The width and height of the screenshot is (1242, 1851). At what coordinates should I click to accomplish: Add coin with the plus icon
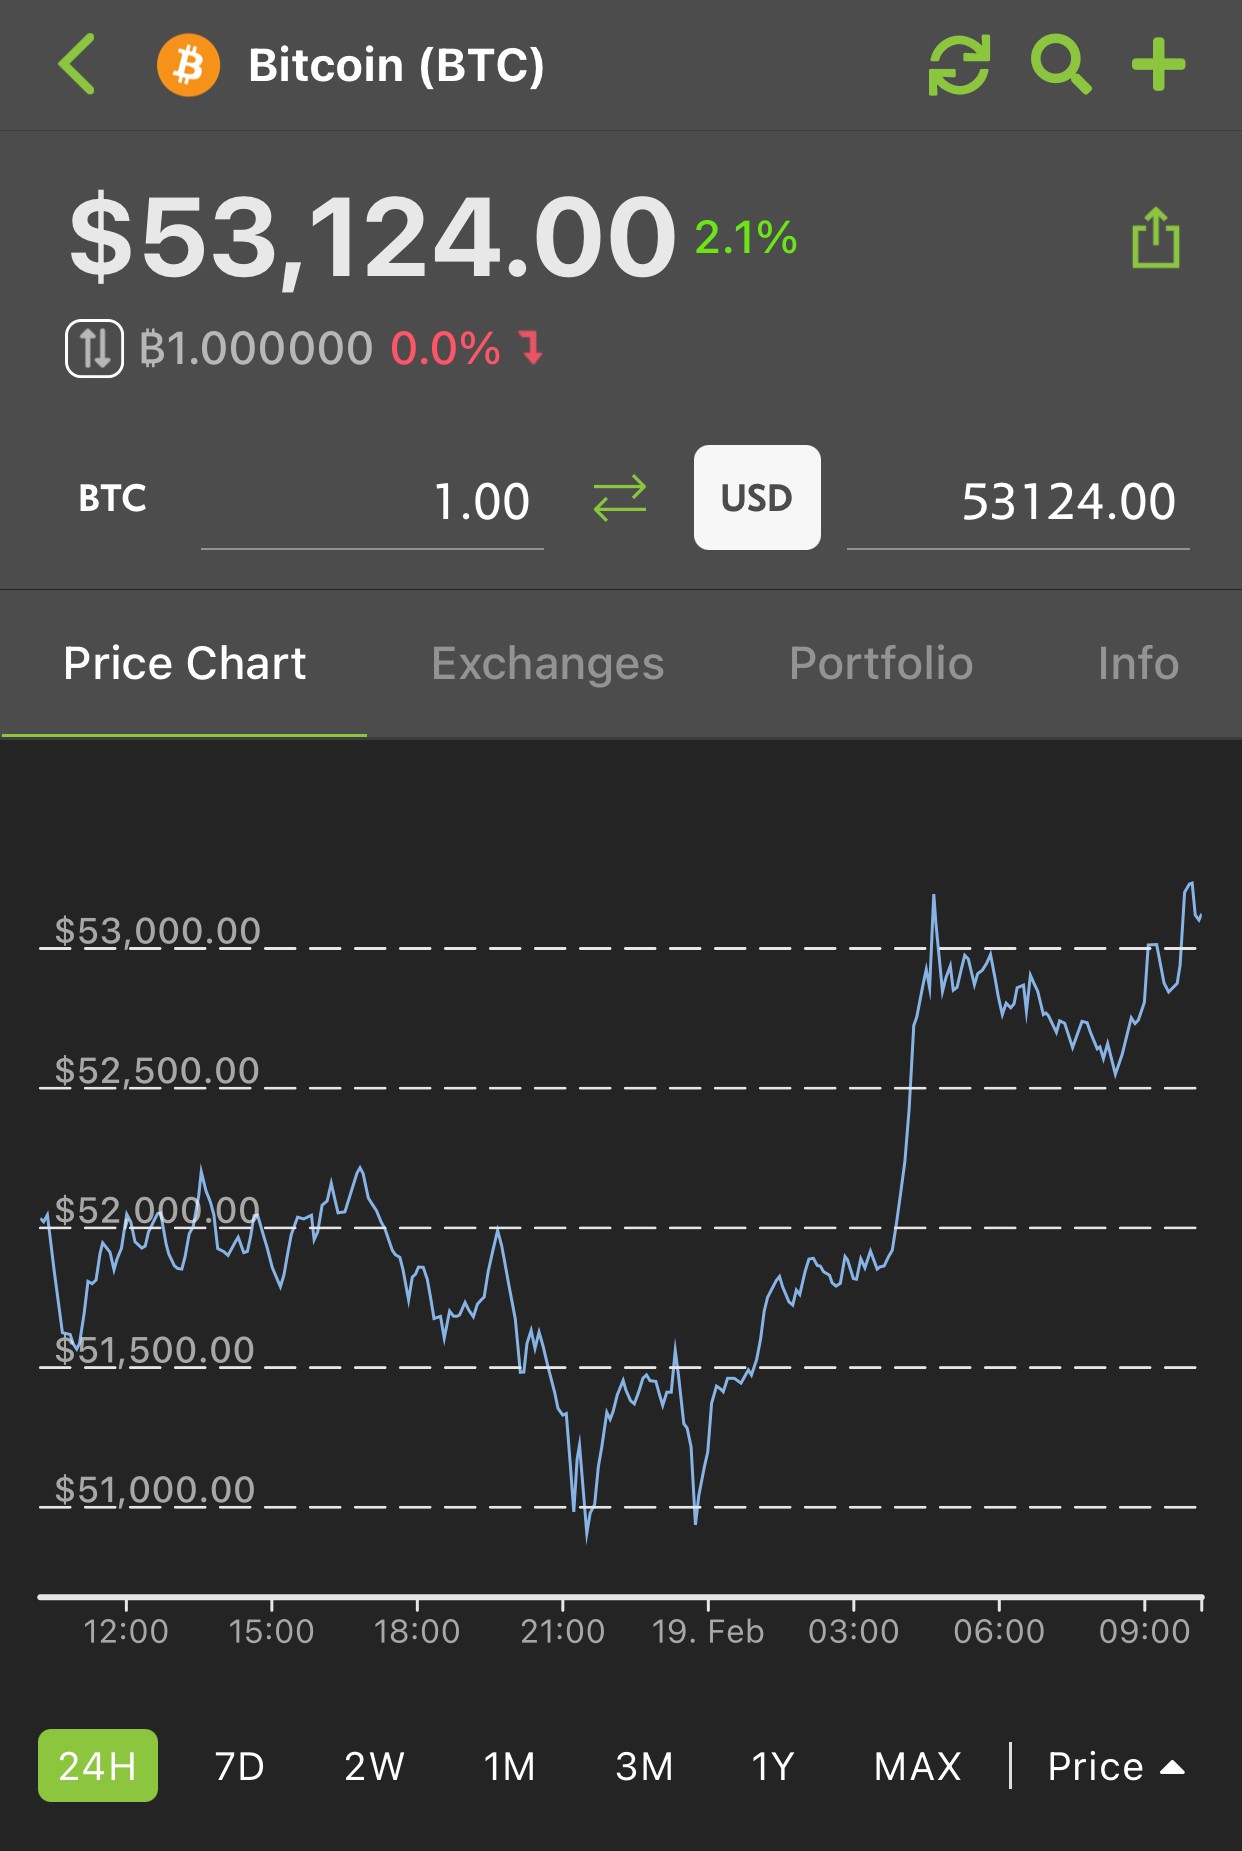coord(1158,65)
